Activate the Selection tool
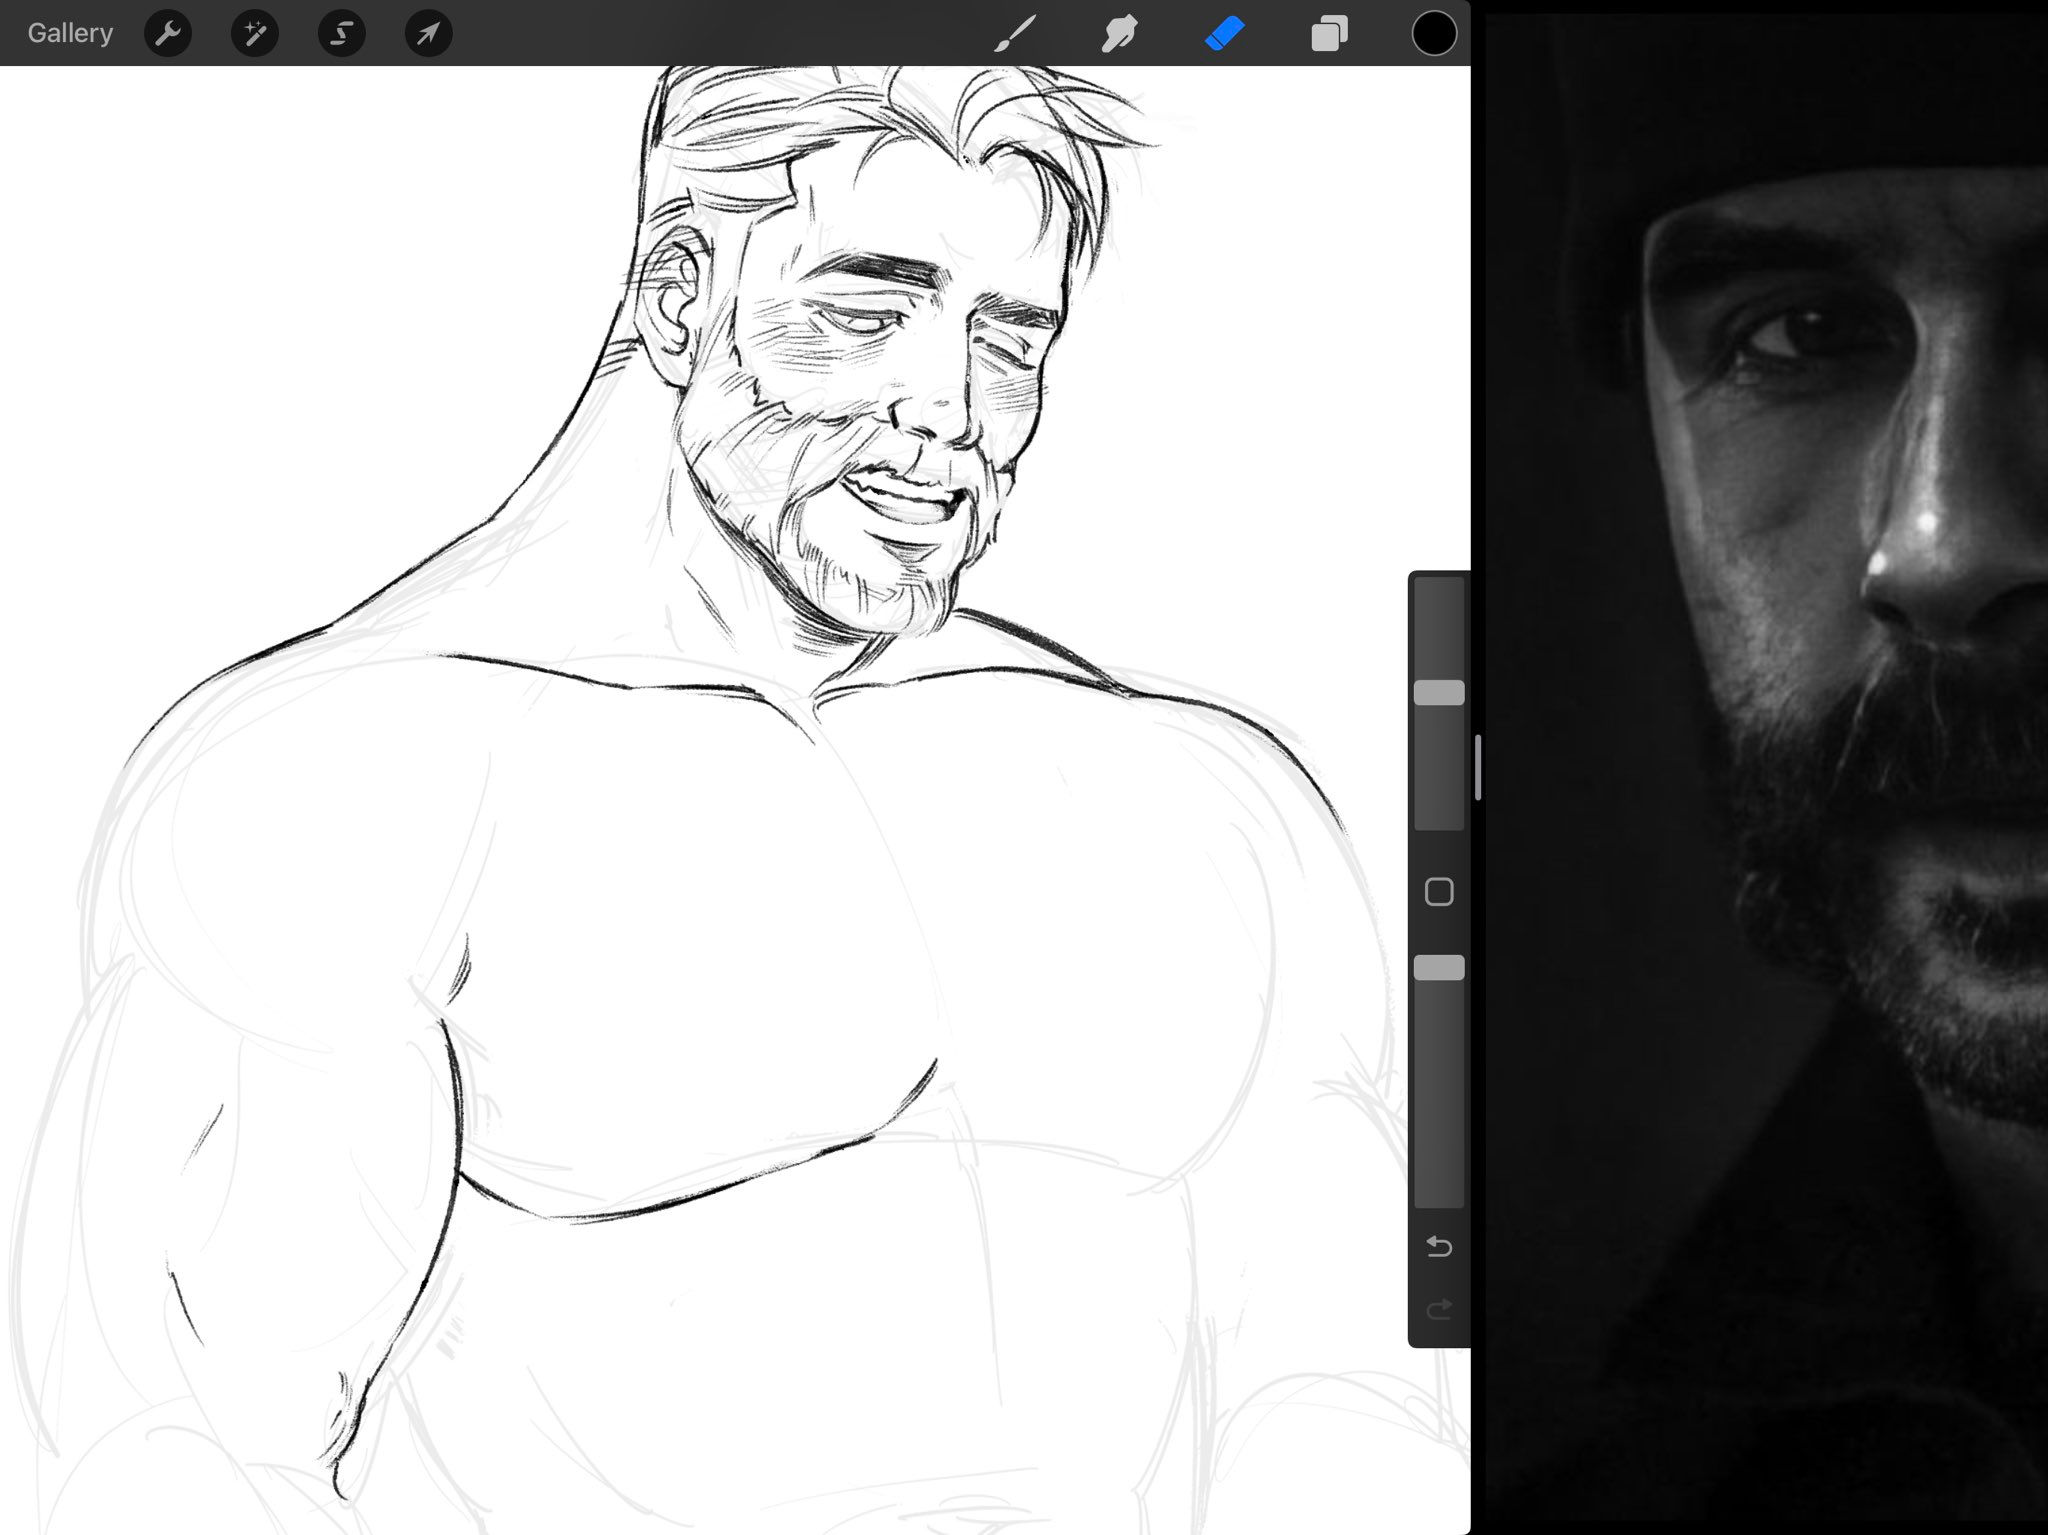2048x1535 pixels. [341, 33]
